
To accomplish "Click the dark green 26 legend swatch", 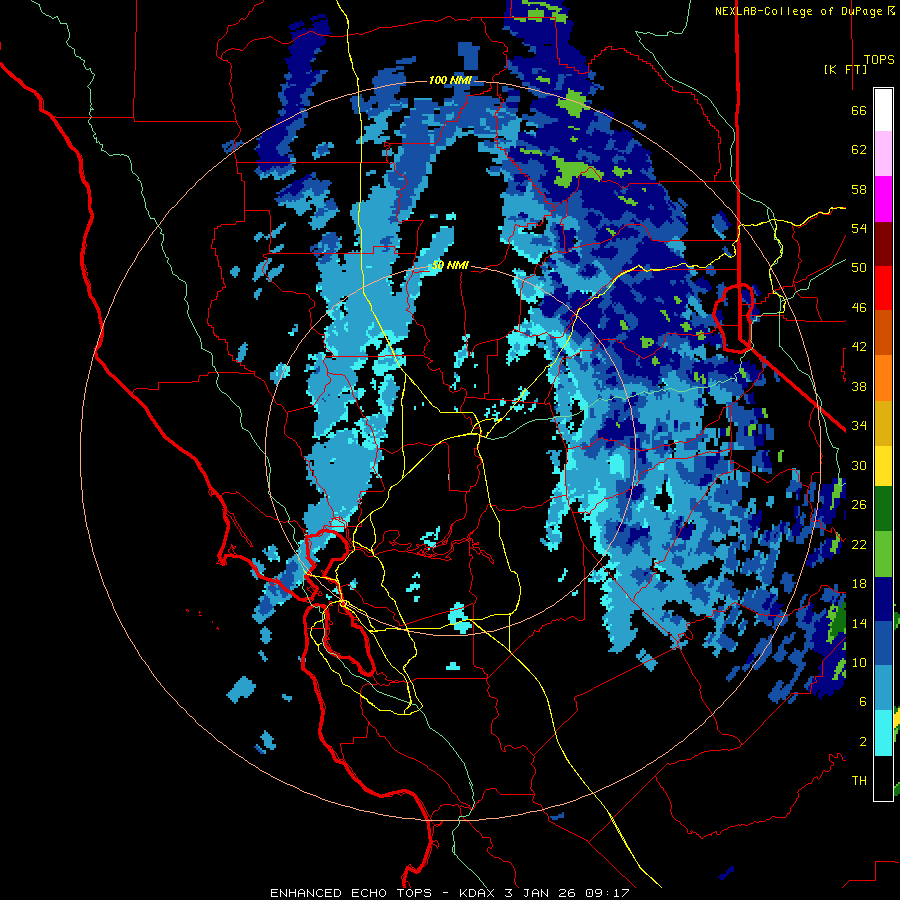I will click(x=883, y=509).
